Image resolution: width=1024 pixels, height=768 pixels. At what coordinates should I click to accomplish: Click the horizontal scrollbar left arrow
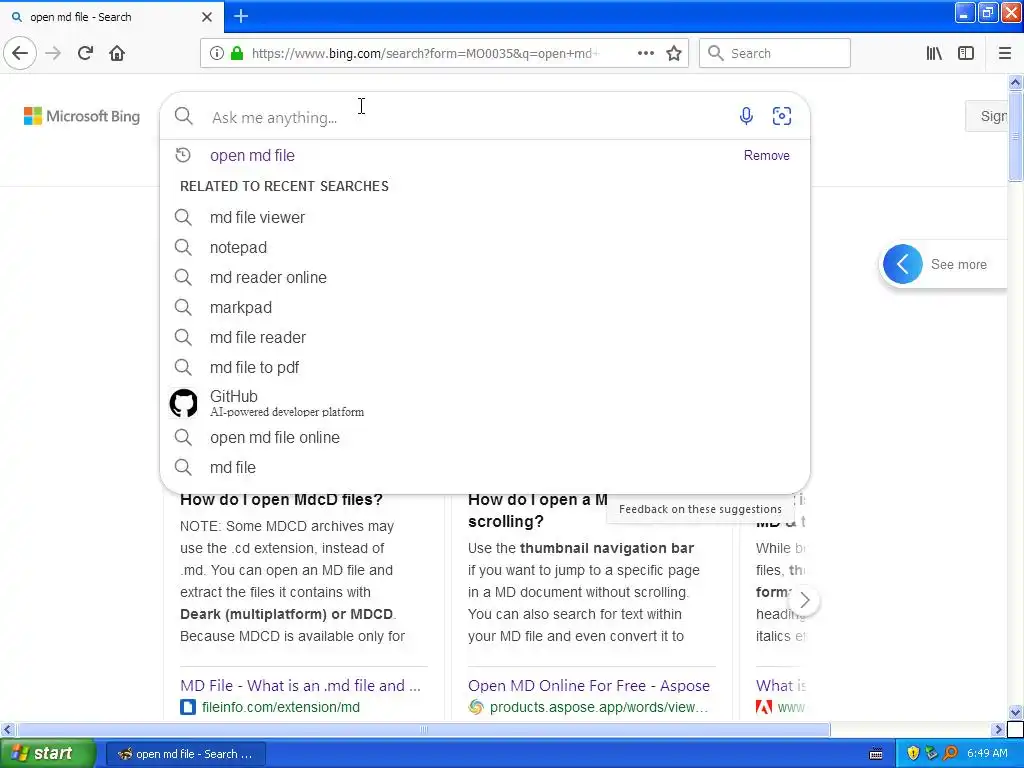7,729
